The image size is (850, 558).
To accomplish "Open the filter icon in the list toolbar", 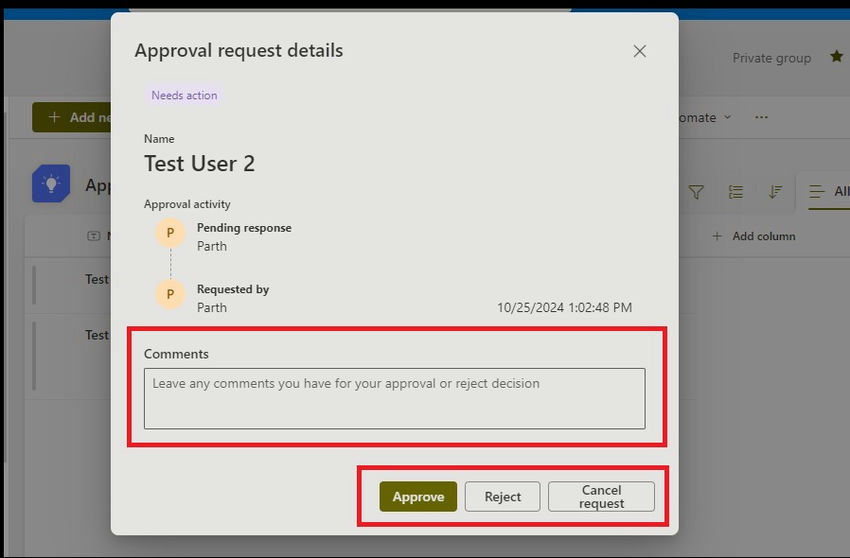I will [x=696, y=191].
